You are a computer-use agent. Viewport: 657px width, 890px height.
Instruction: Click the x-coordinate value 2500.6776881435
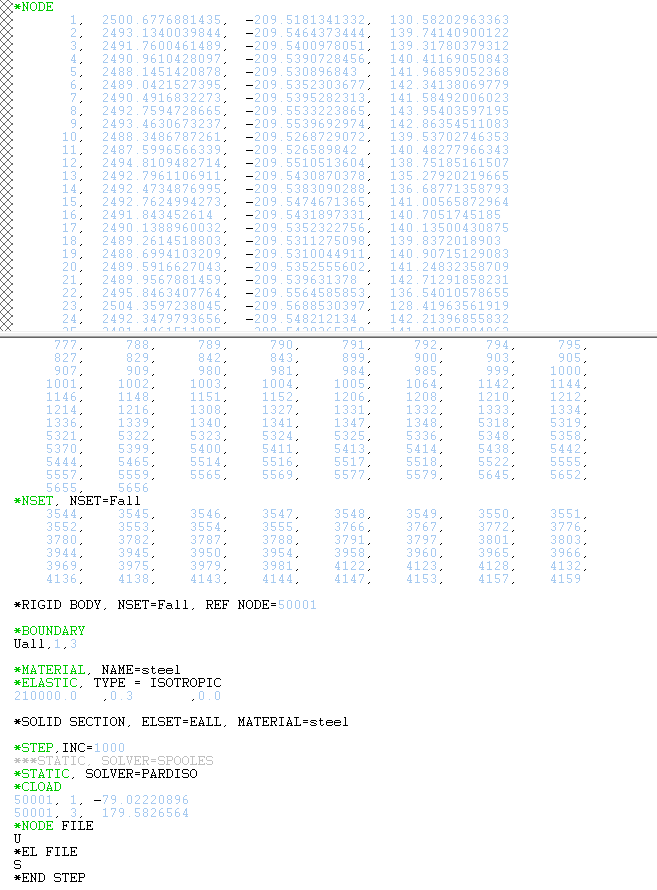tap(162, 20)
